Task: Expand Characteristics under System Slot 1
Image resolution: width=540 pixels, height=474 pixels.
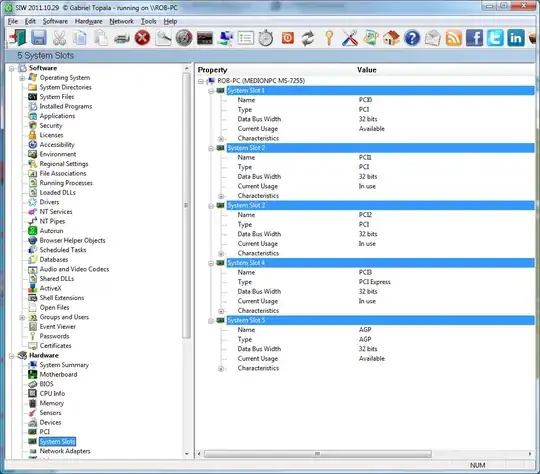Action: click(221, 139)
